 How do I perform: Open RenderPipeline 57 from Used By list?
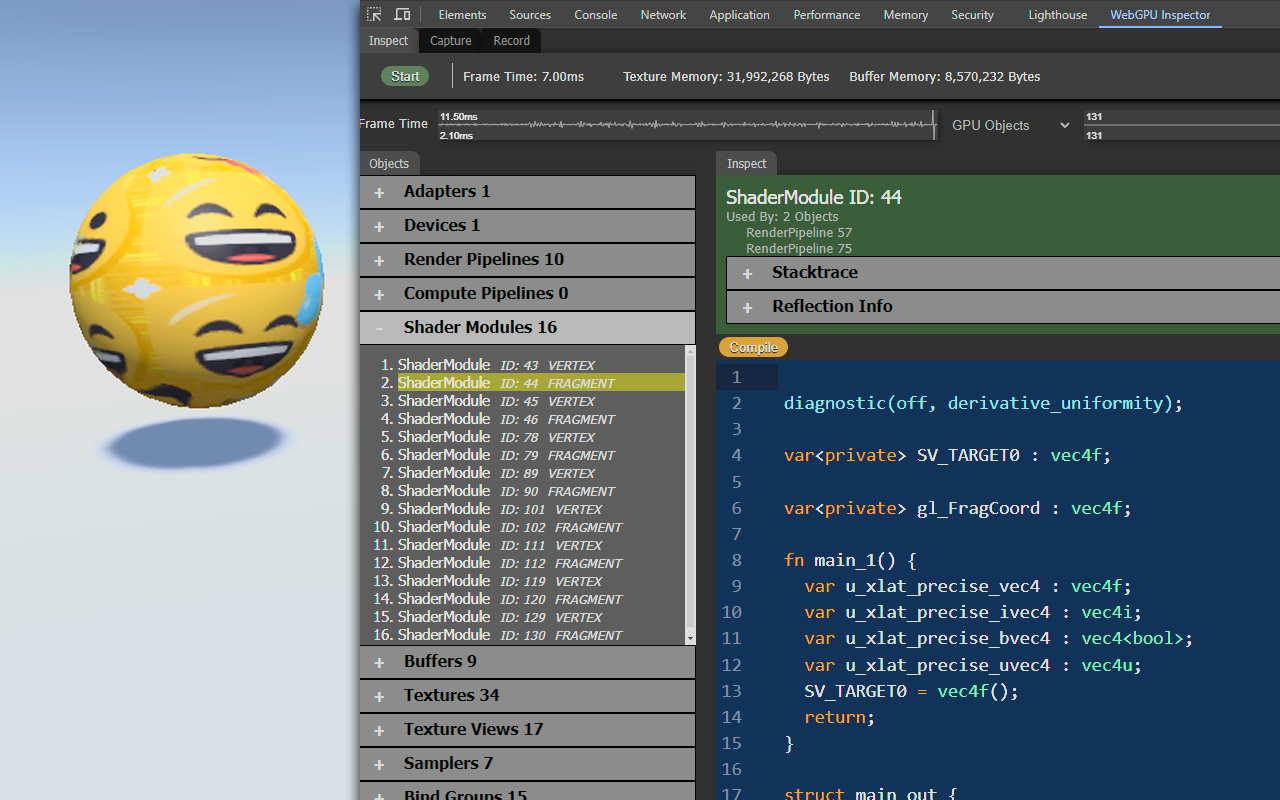click(x=798, y=232)
